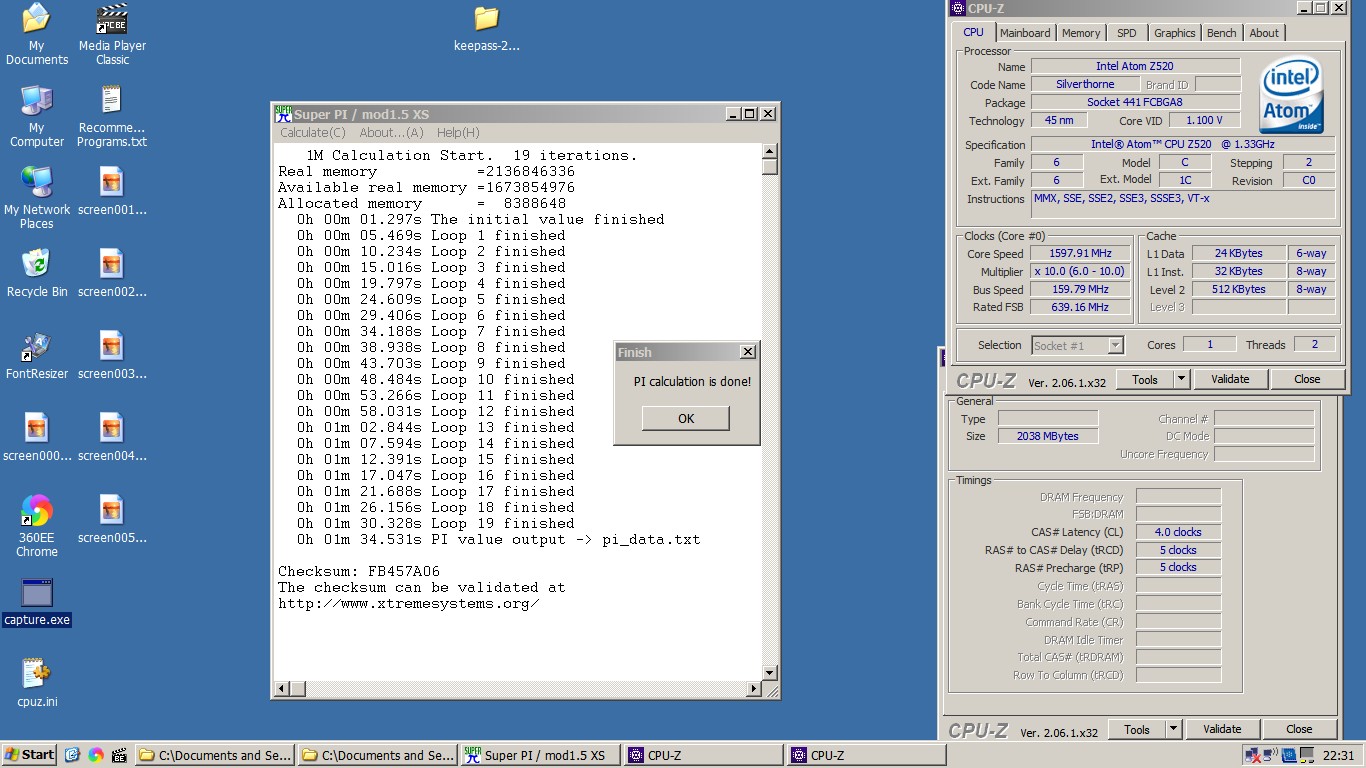Close the Finish dialog with X
The height and width of the screenshot is (768, 1366).
click(x=747, y=352)
